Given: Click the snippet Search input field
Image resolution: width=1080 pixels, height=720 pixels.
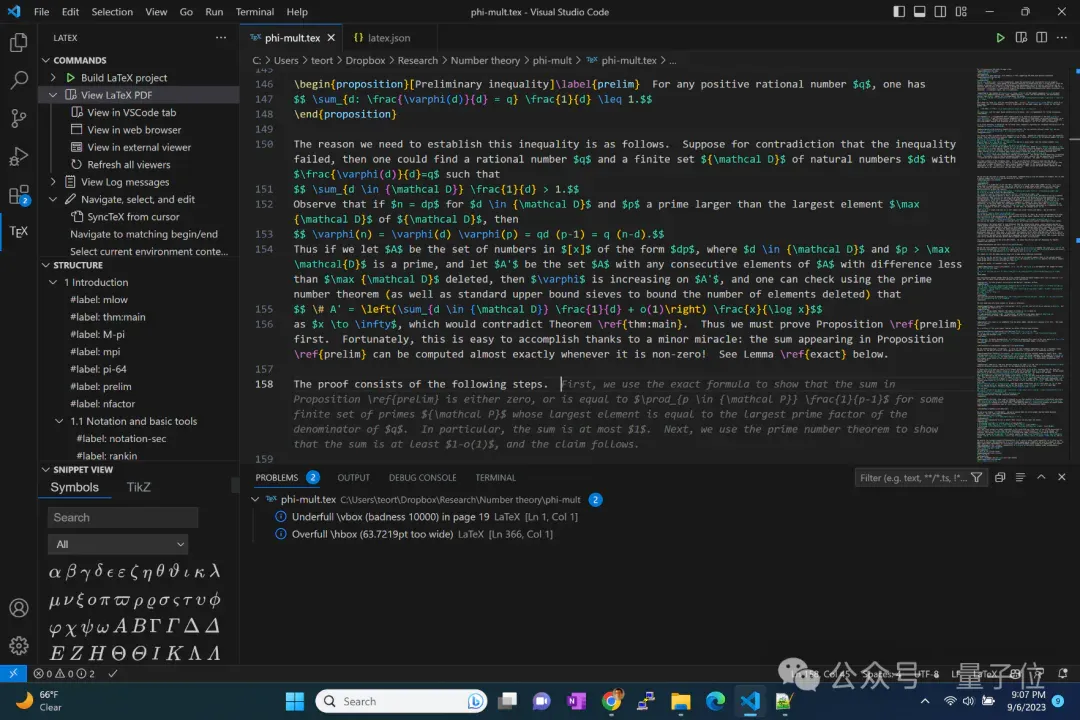Looking at the screenshot, I should 123,517.
